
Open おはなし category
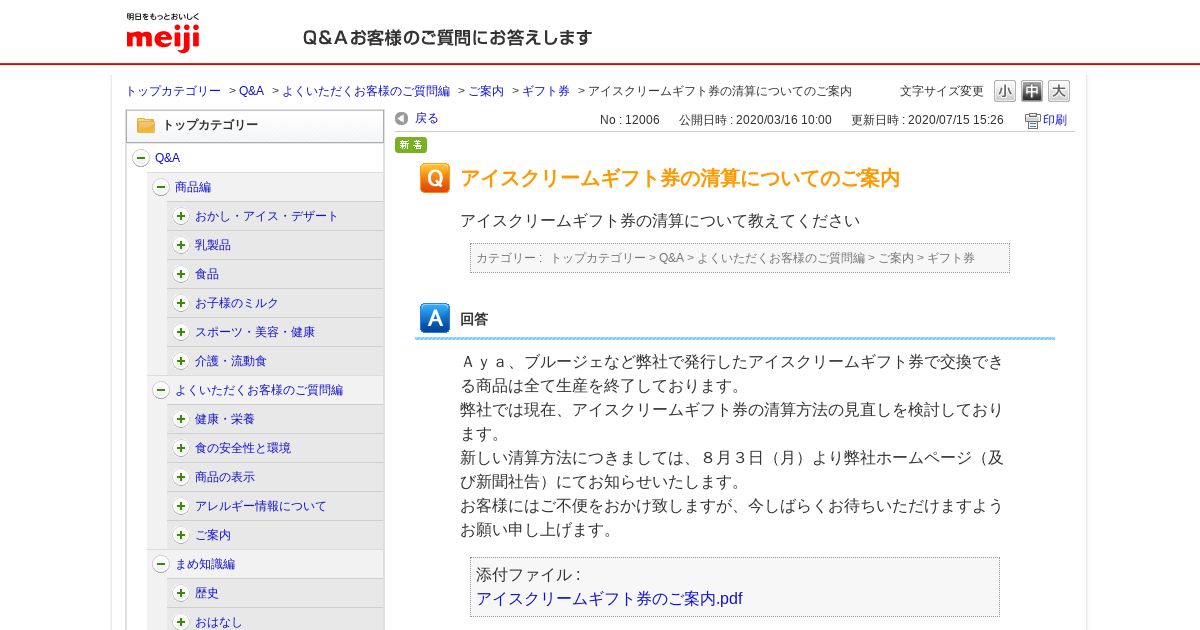coord(219,622)
